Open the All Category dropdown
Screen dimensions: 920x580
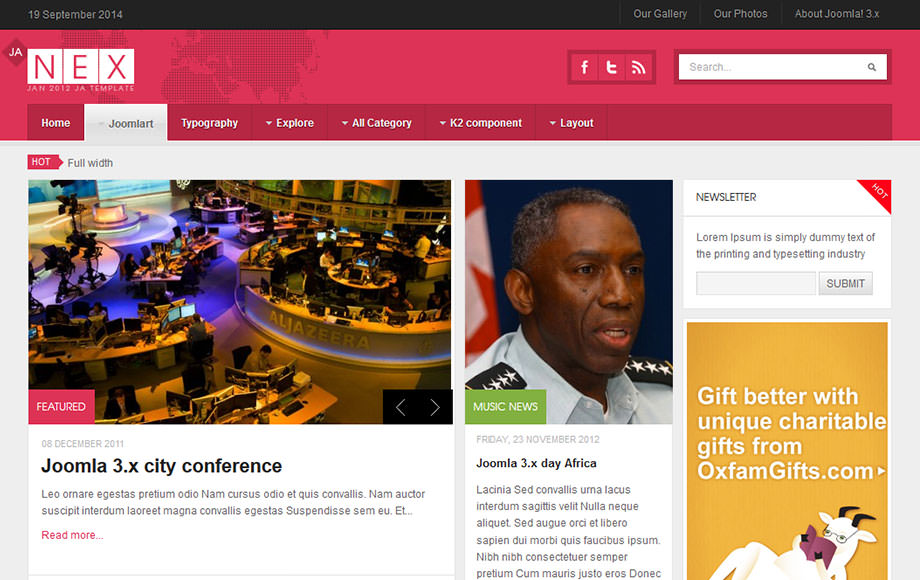375,123
